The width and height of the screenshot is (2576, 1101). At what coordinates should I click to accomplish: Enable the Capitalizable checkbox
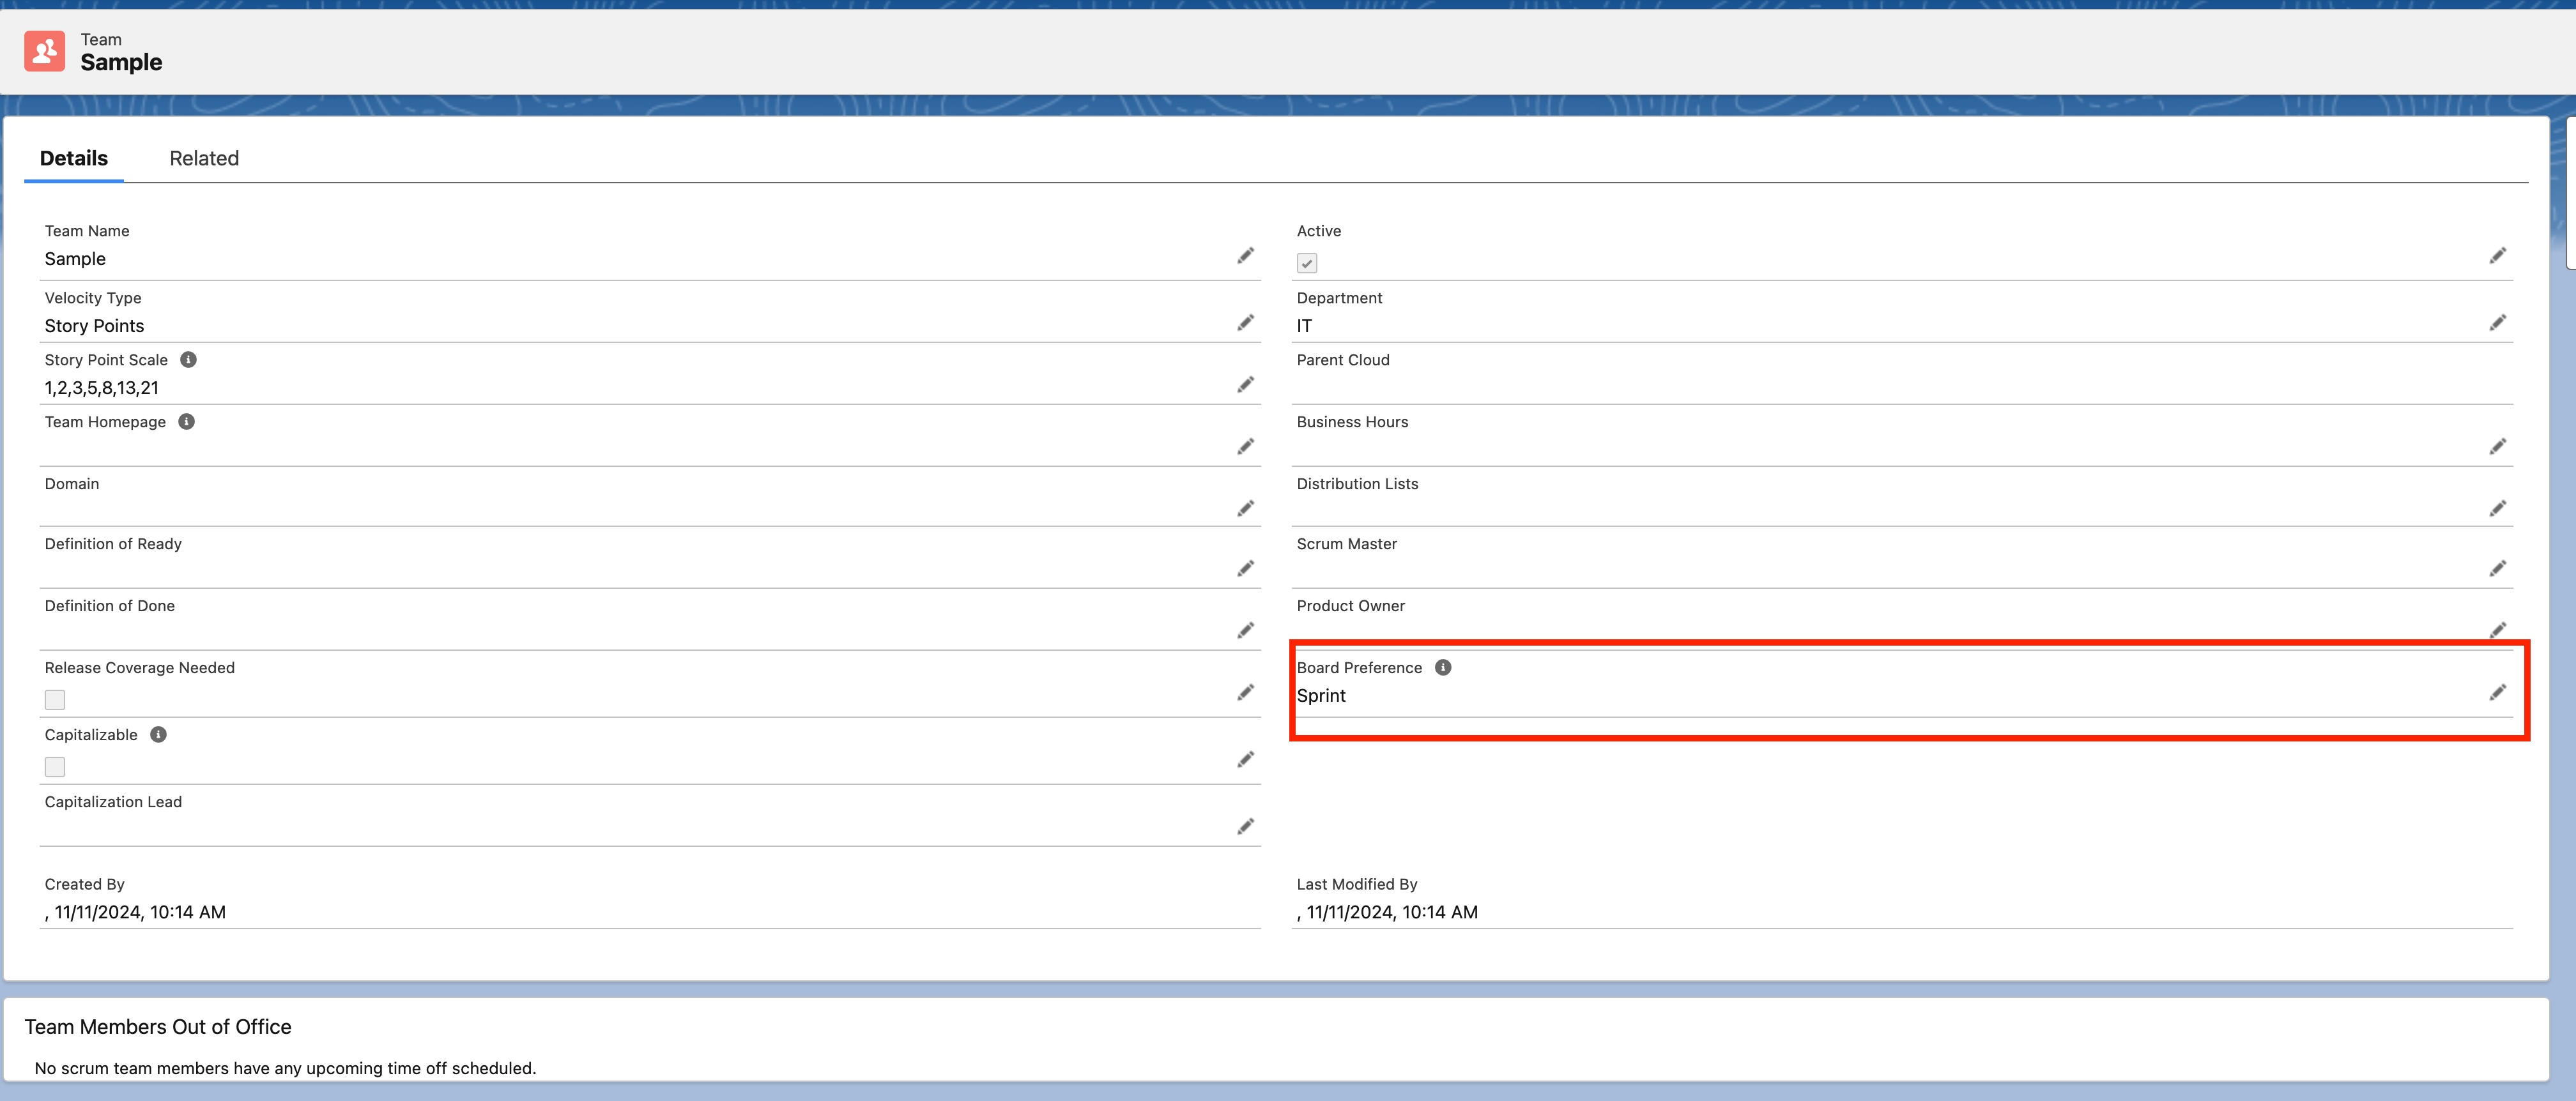[55, 767]
